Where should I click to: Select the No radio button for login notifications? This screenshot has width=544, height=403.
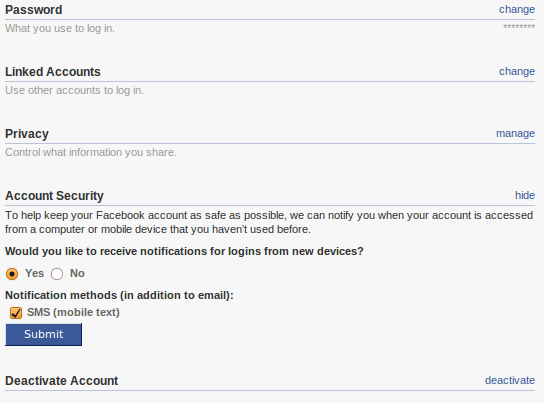pos(57,274)
